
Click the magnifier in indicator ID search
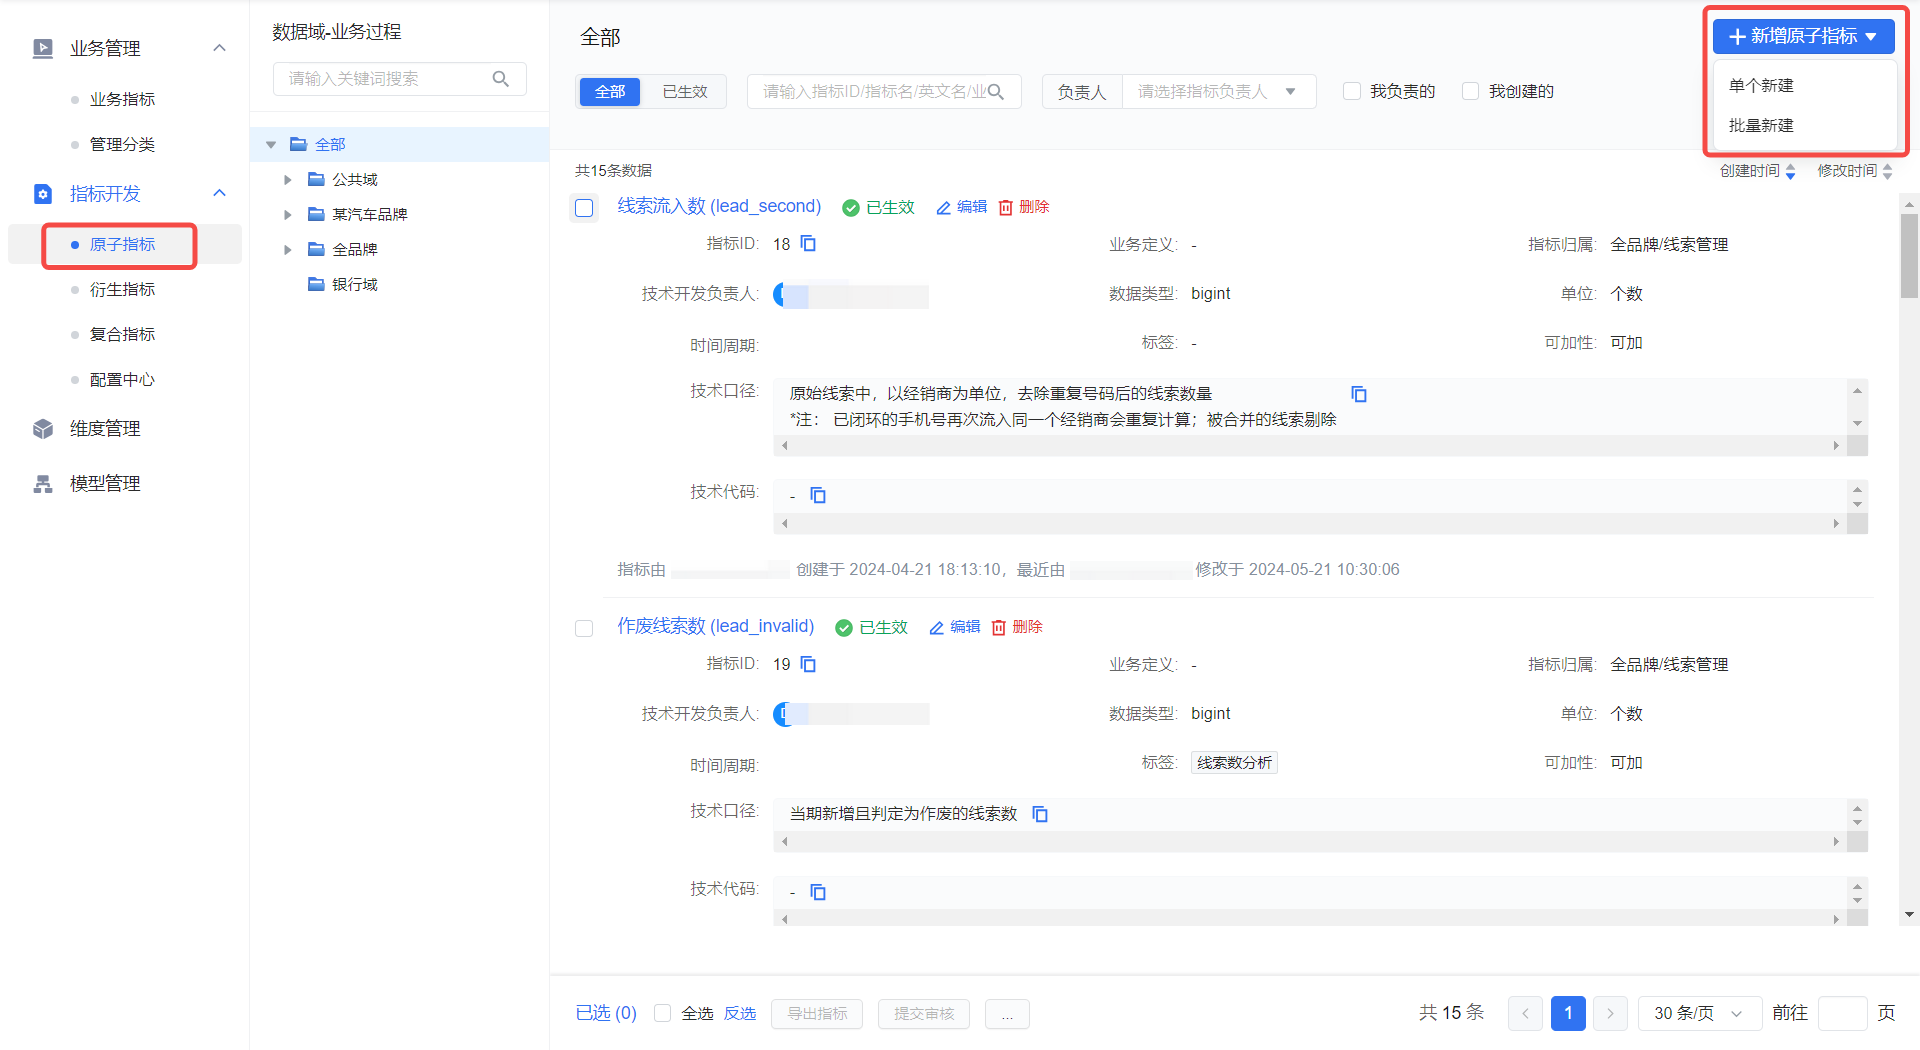pos(996,92)
